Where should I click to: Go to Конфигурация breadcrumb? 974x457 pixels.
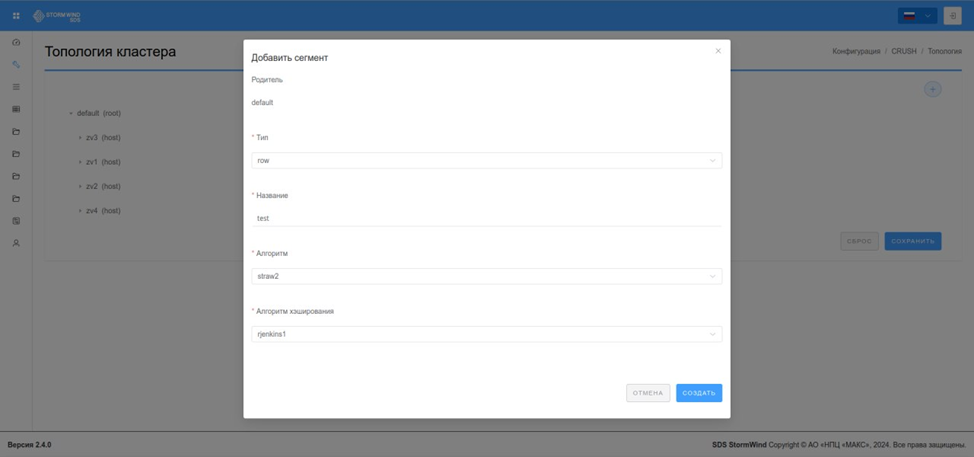tap(856, 51)
